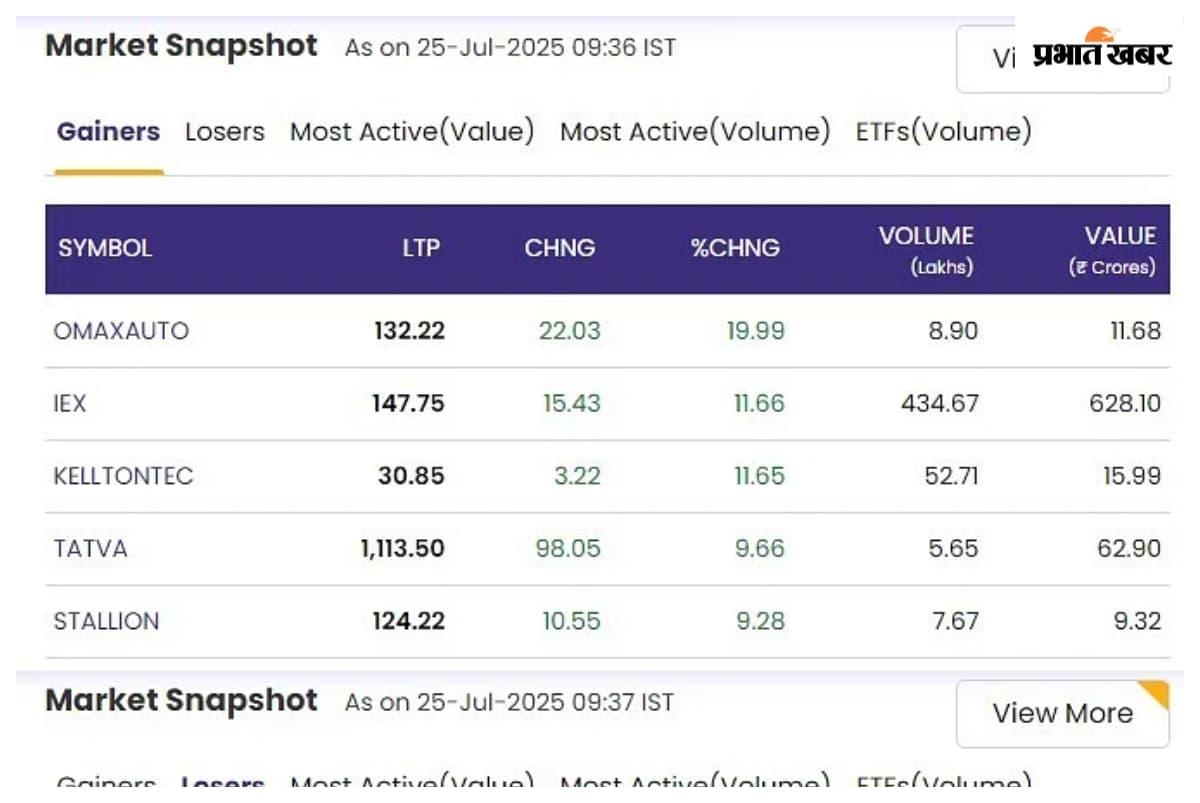Switch to top ETFs(Volume) tab
Screen dimensions: 1200x803
tap(943, 132)
